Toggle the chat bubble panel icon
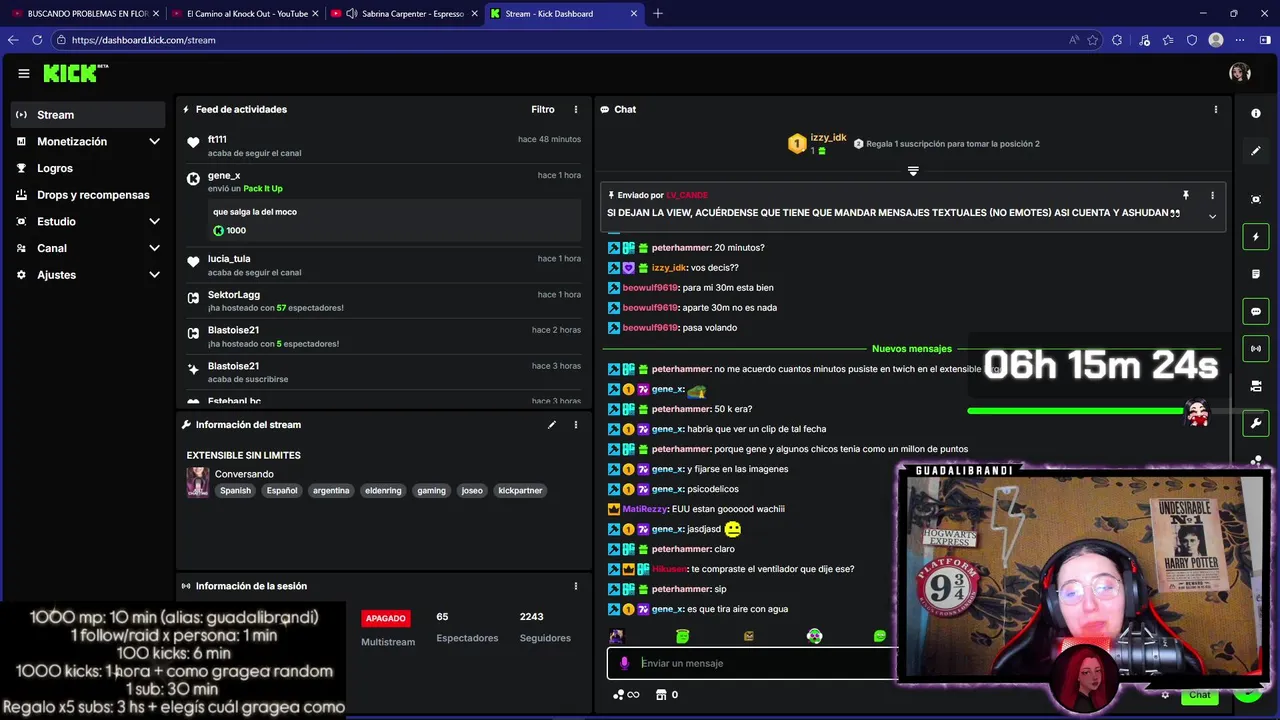Viewport: 1280px width, 720px height. tap(1256, 312)
